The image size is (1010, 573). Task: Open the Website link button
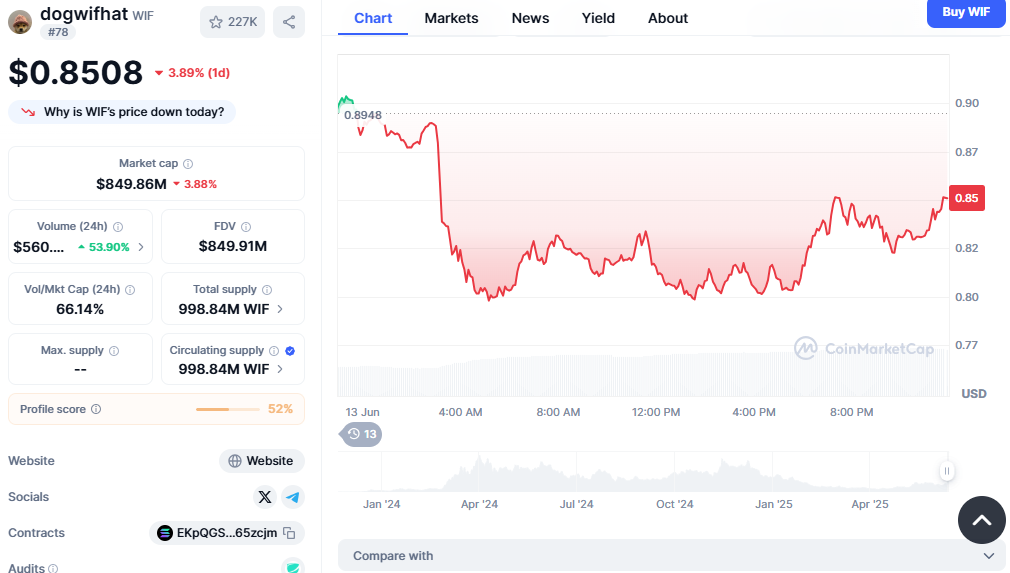tap(262, 461)
